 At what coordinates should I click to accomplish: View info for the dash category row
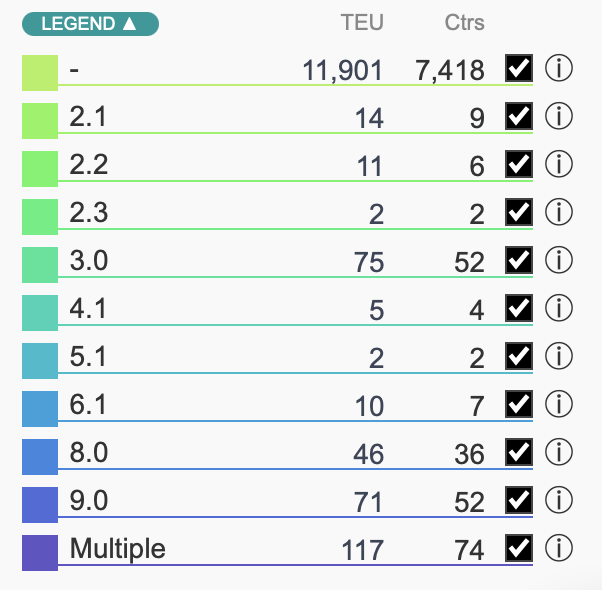point(558,69)
